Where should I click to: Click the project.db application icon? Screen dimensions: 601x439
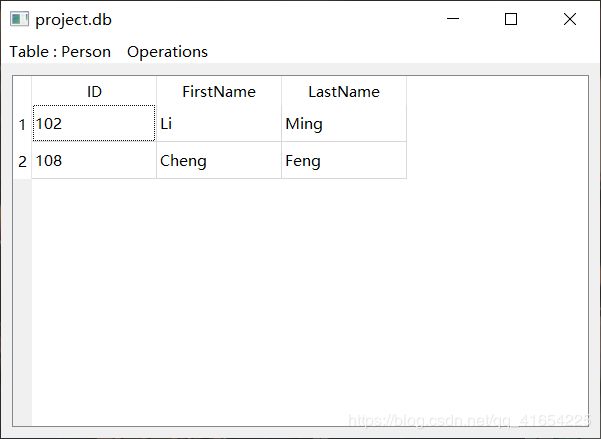coord(19,19)
